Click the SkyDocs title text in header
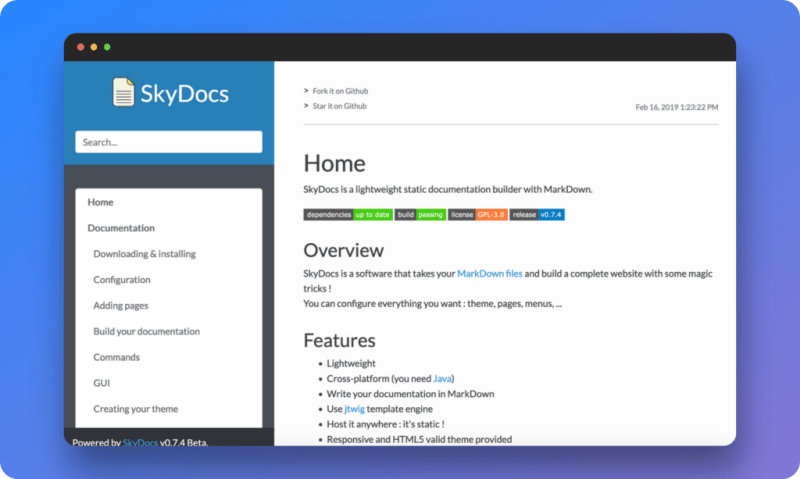Screen dimensions: 800x479 click(x=184, y=94)
